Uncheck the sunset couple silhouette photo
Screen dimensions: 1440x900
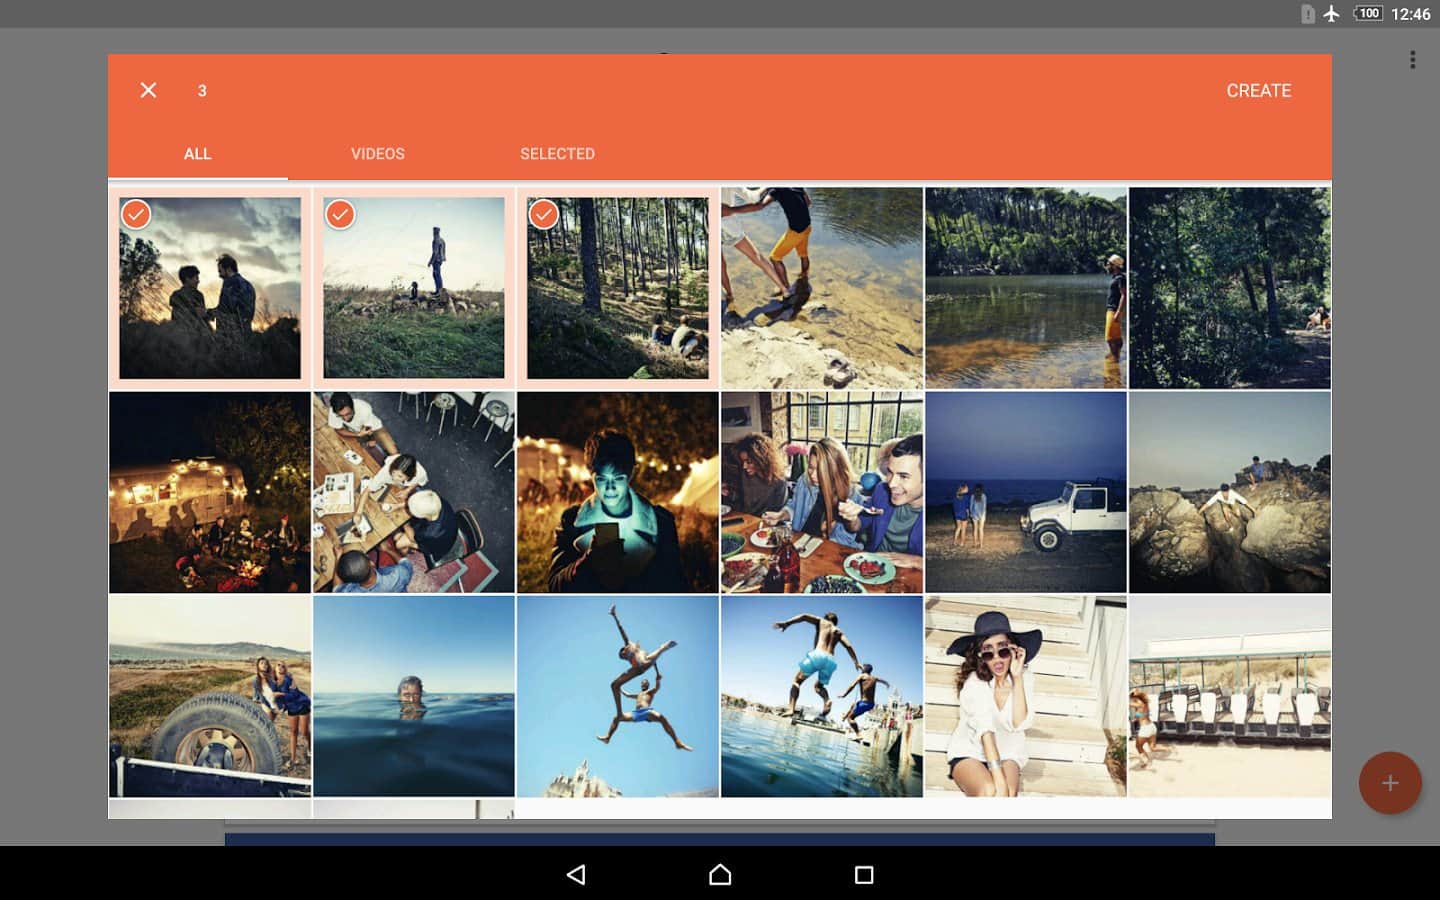point(210,288)
